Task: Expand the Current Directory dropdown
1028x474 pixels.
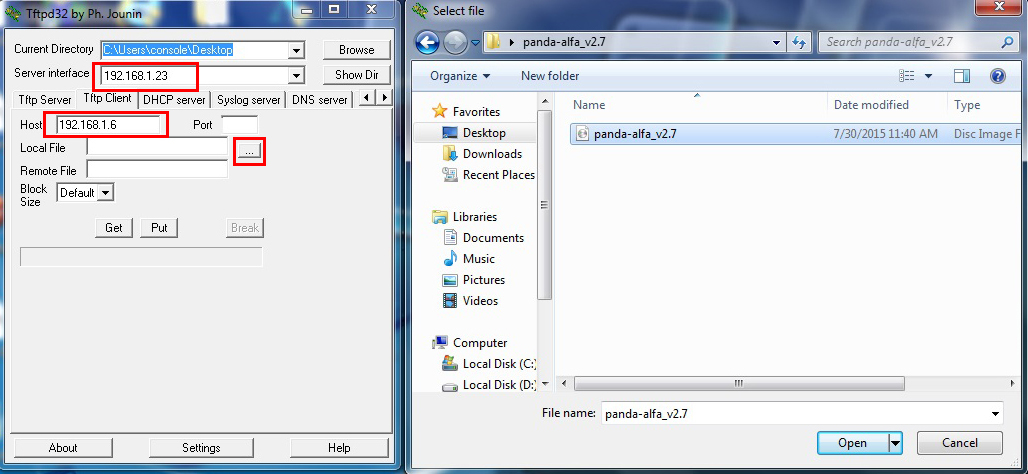Action: [x=296, y=50]
